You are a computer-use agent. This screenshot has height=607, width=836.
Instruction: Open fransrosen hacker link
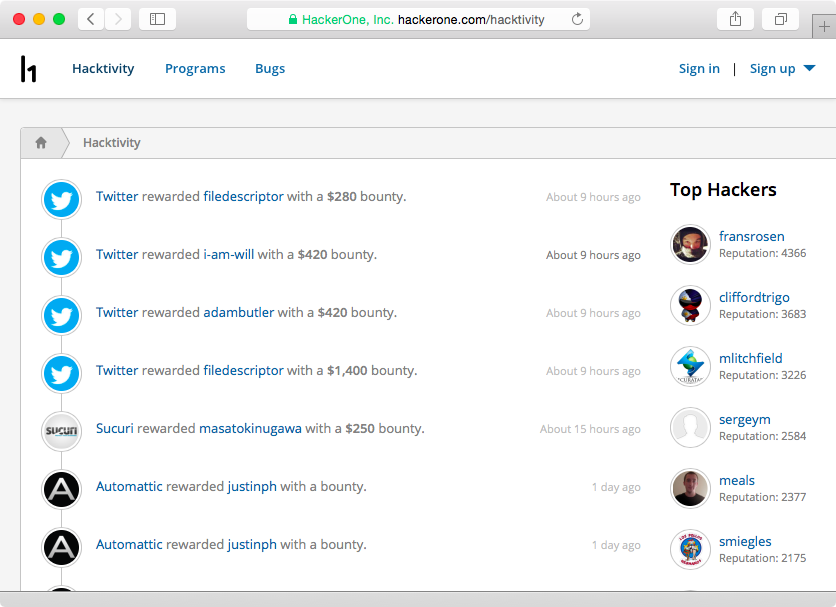coord(752,236)
